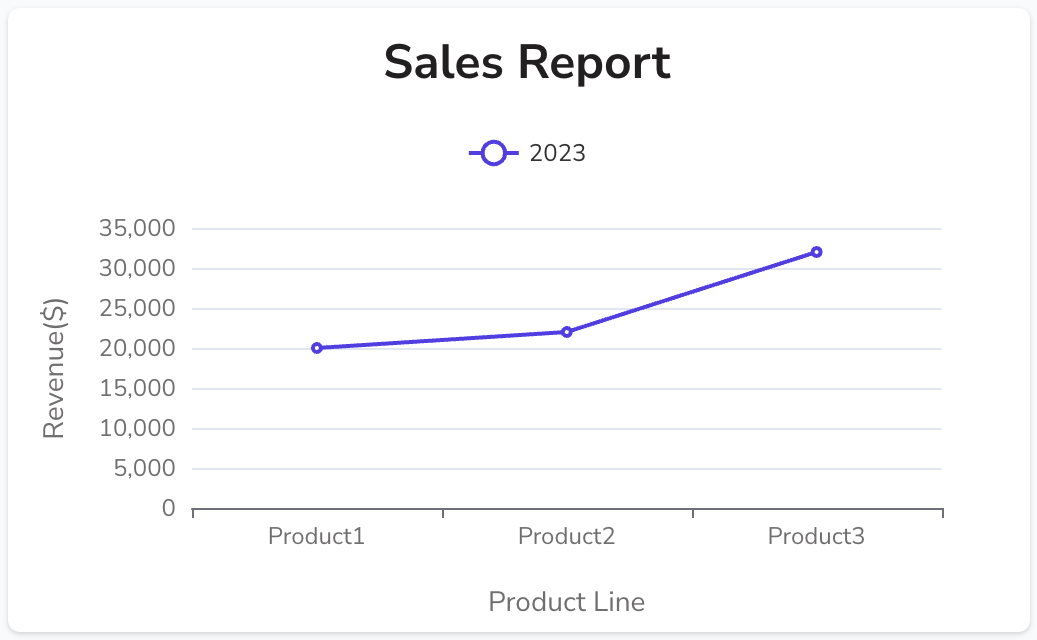The width and height of the screenshot is (1037, 640).
Task: Click the Revenue($) y-axis title
Action: [54, 368]
